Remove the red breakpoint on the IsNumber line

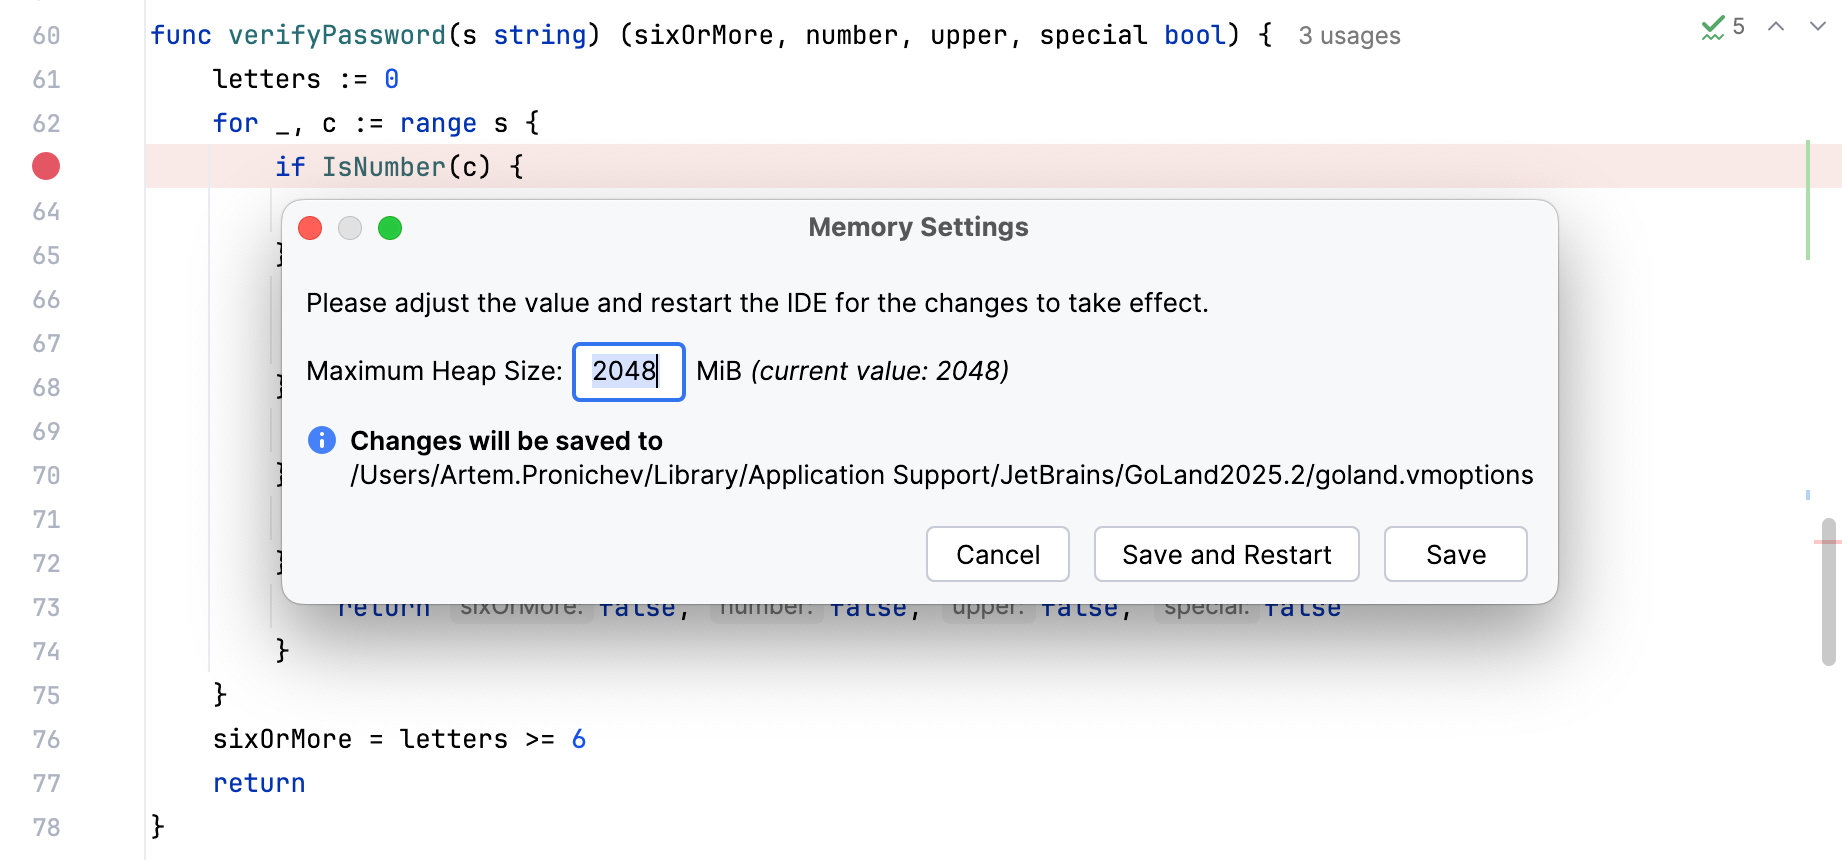tap(46, 166)
